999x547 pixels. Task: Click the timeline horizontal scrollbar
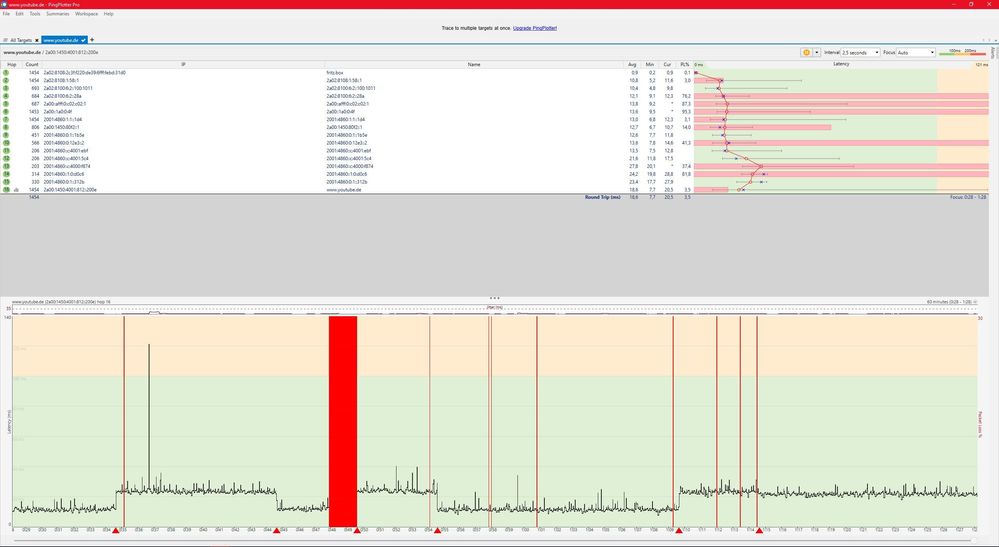pyautogui.click(x=494, y=541)
